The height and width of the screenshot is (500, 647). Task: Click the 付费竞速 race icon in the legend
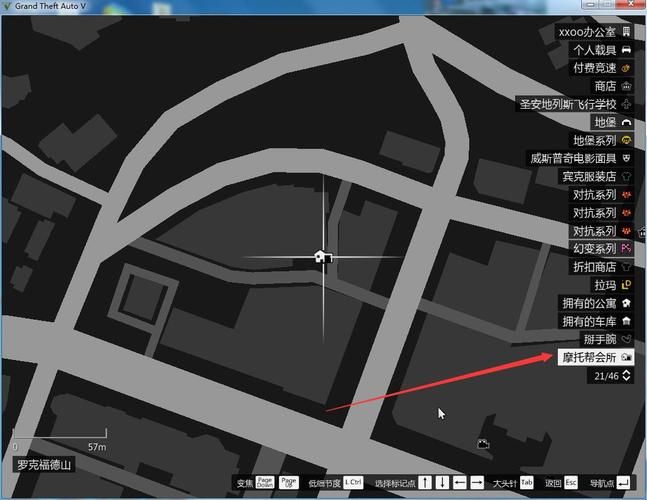(x=626, y=68)
